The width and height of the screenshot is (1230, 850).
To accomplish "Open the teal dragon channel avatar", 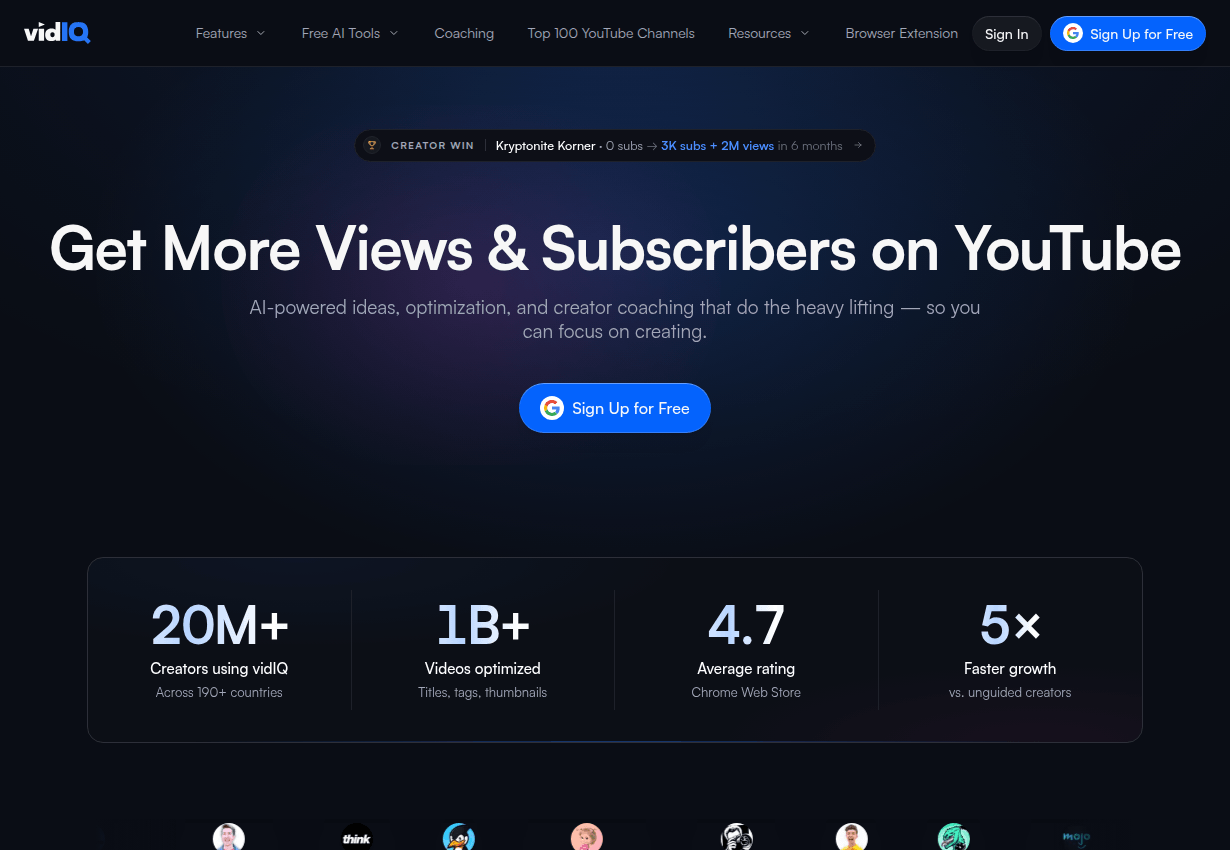I will point(954,838).
